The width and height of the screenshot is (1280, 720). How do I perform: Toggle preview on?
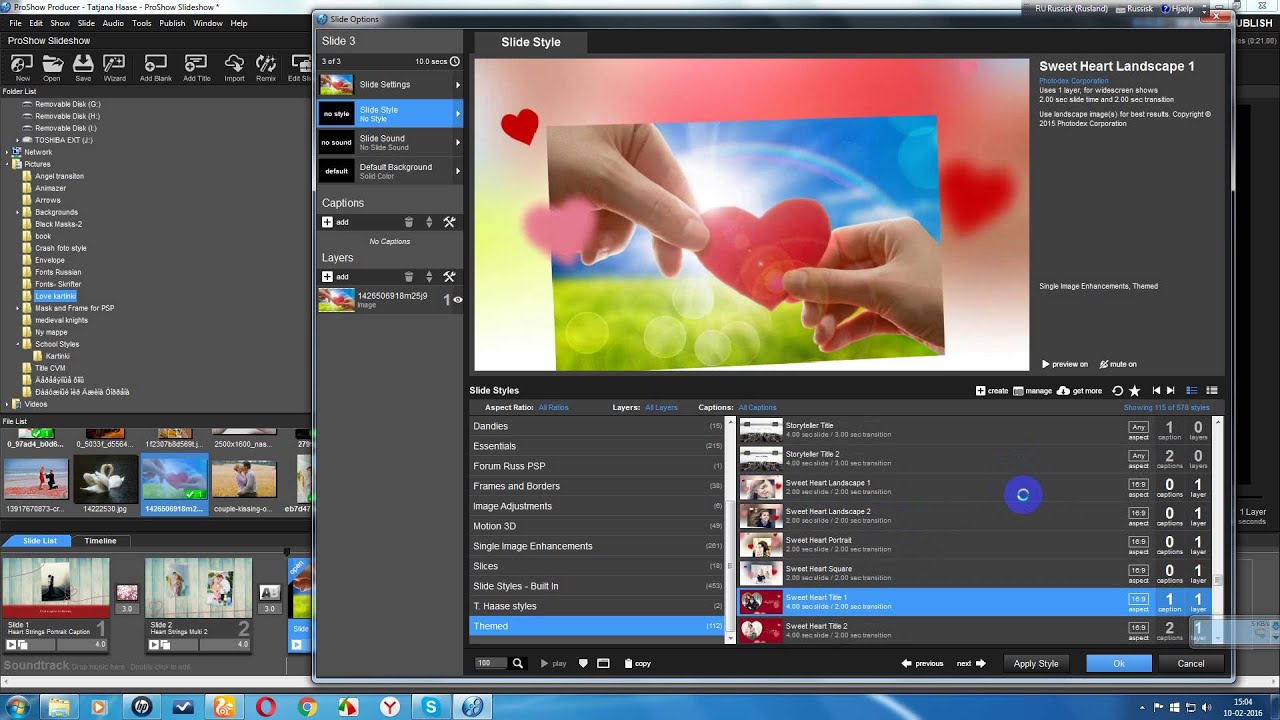pyautogui.click(x=1064, y=364)
